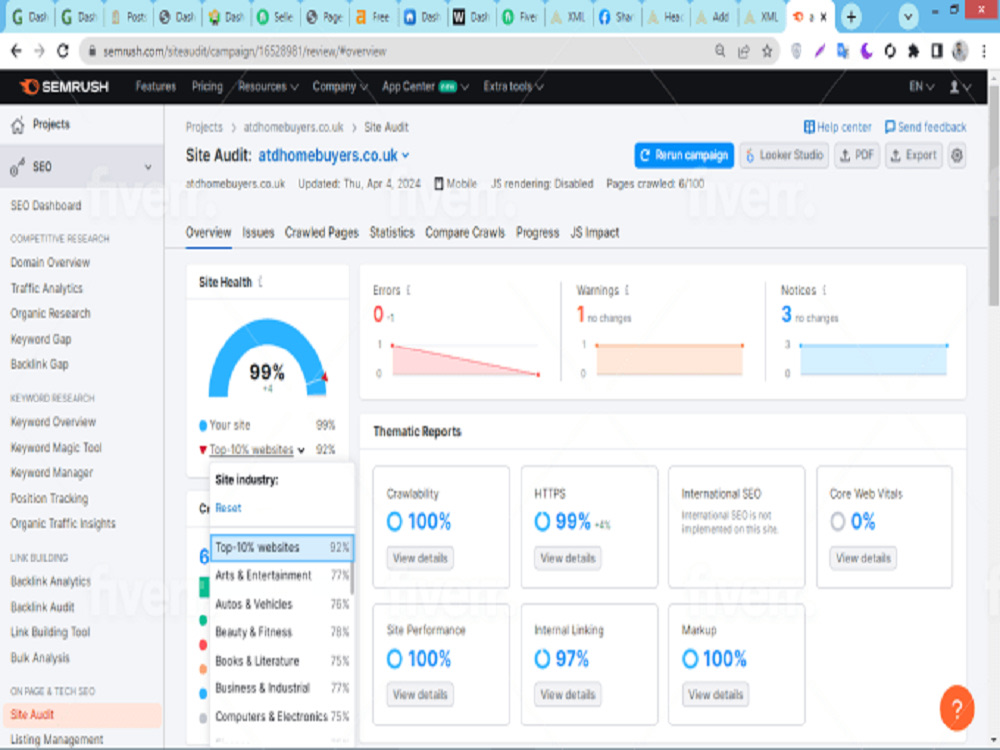Switch to the Progress tab
The width and height of the screenshot is (1000, 750).
[x=538, y=233]
